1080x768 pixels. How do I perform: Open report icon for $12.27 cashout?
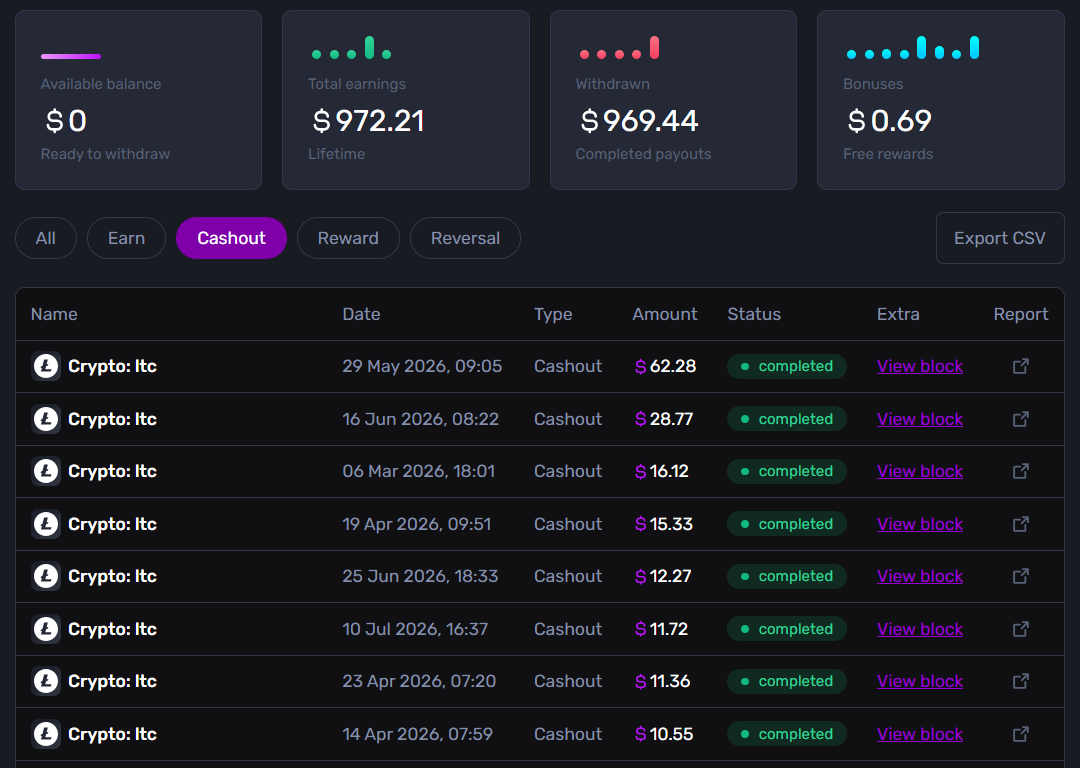click(1021, 577)
